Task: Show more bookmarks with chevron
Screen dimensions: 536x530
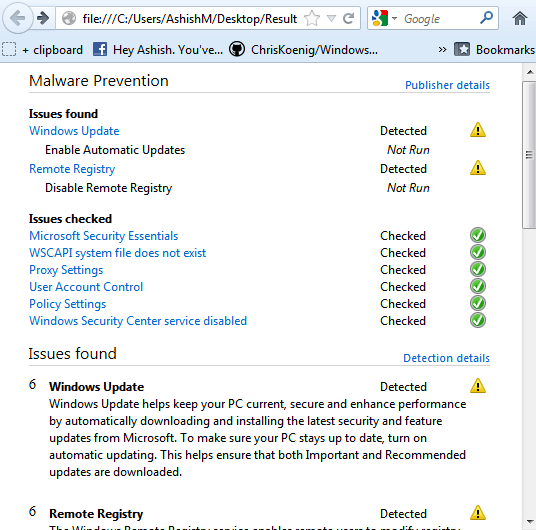Action: tap(442, 50)
